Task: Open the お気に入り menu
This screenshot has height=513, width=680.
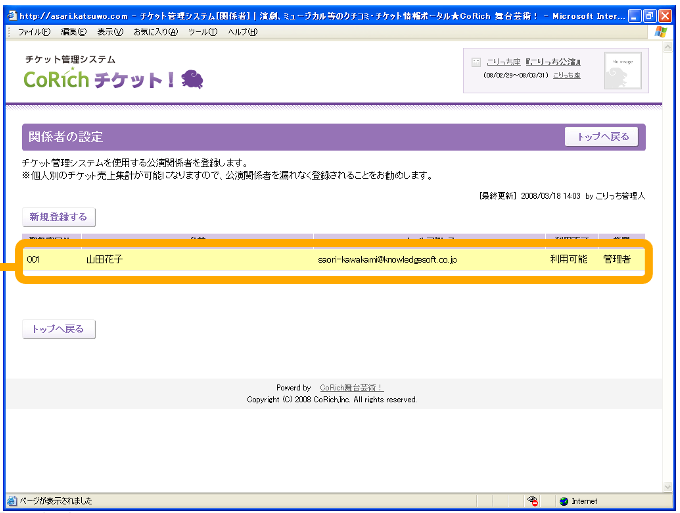Action: click(x=156, y=32)
